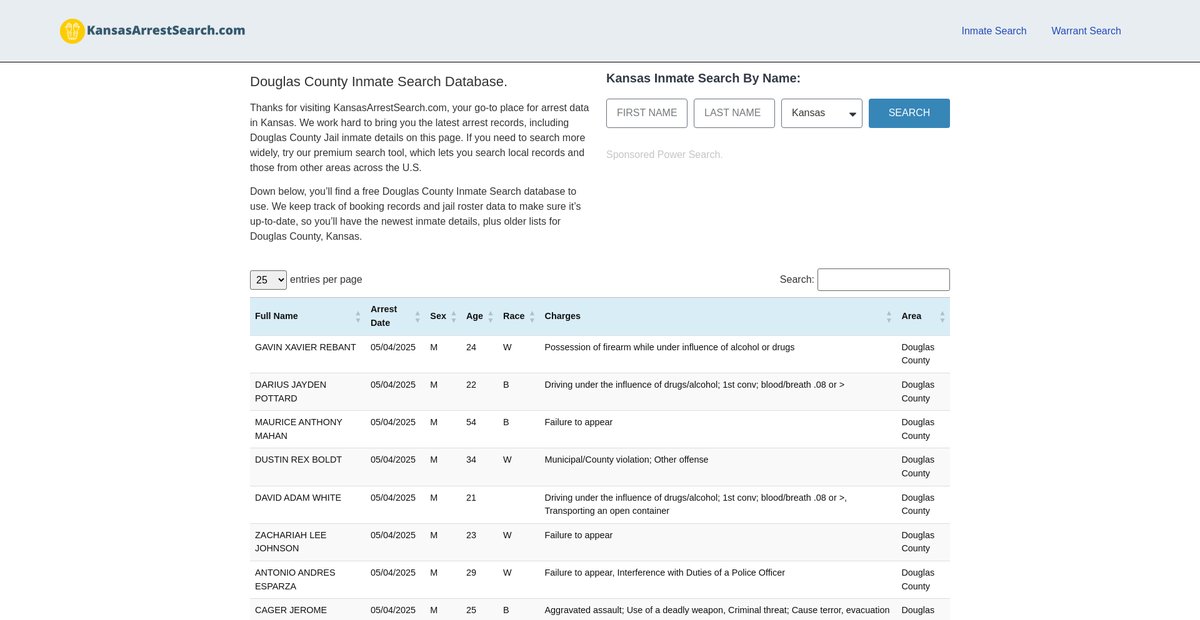Click the Sponsored Power Search text
Screen dimensions: 1200x620
(663, 155)
